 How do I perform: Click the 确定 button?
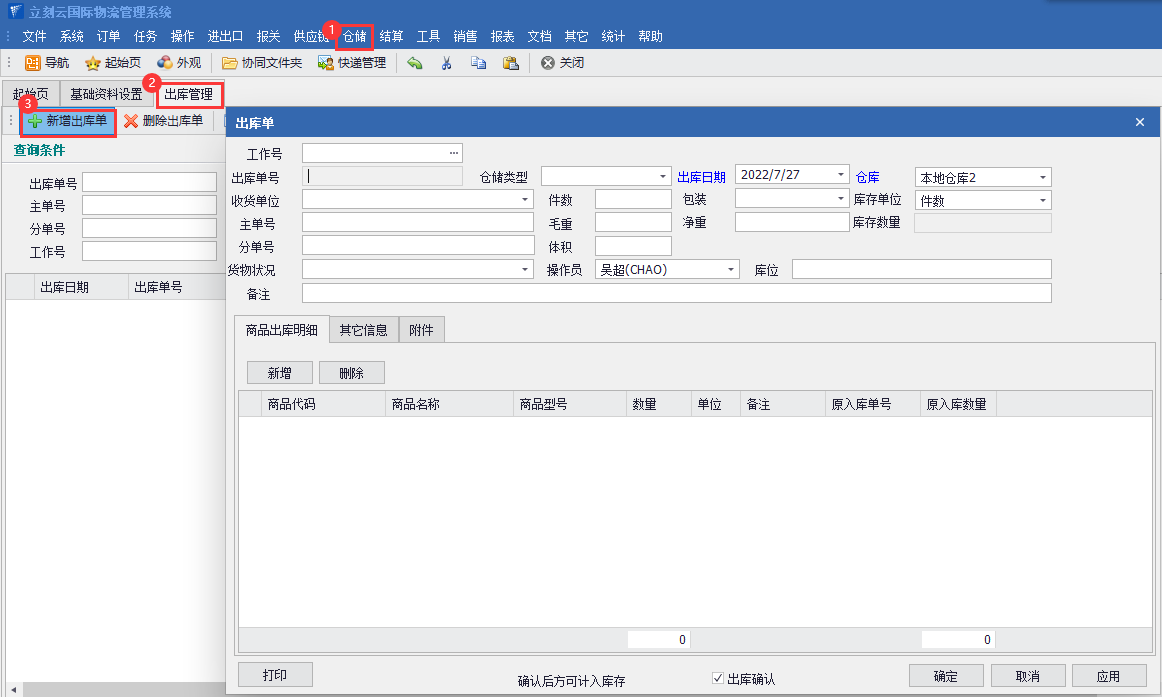point(945,676)
